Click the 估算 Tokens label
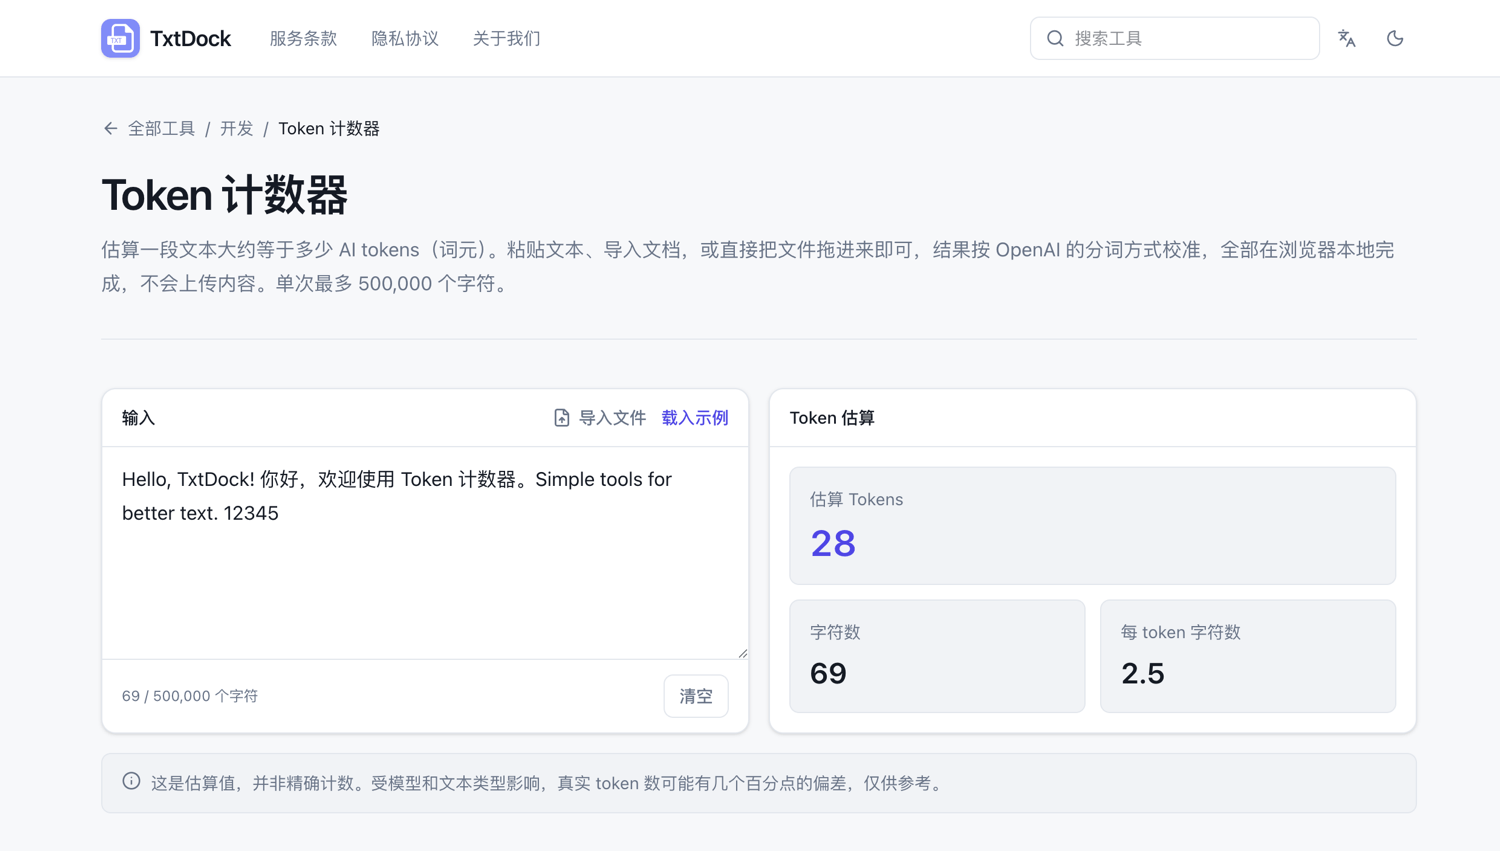The image size is (1500, 851). click(x=856, y=499)
